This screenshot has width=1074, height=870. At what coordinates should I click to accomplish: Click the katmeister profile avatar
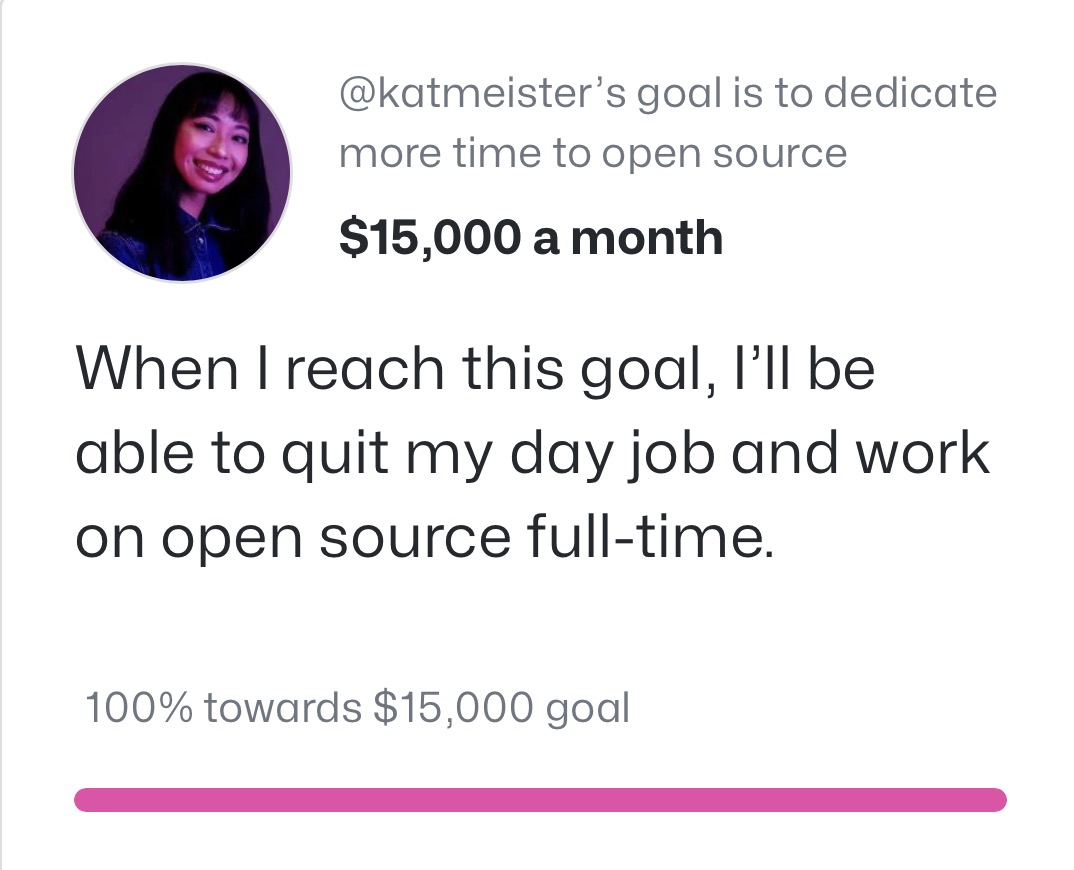click(181, 173)
